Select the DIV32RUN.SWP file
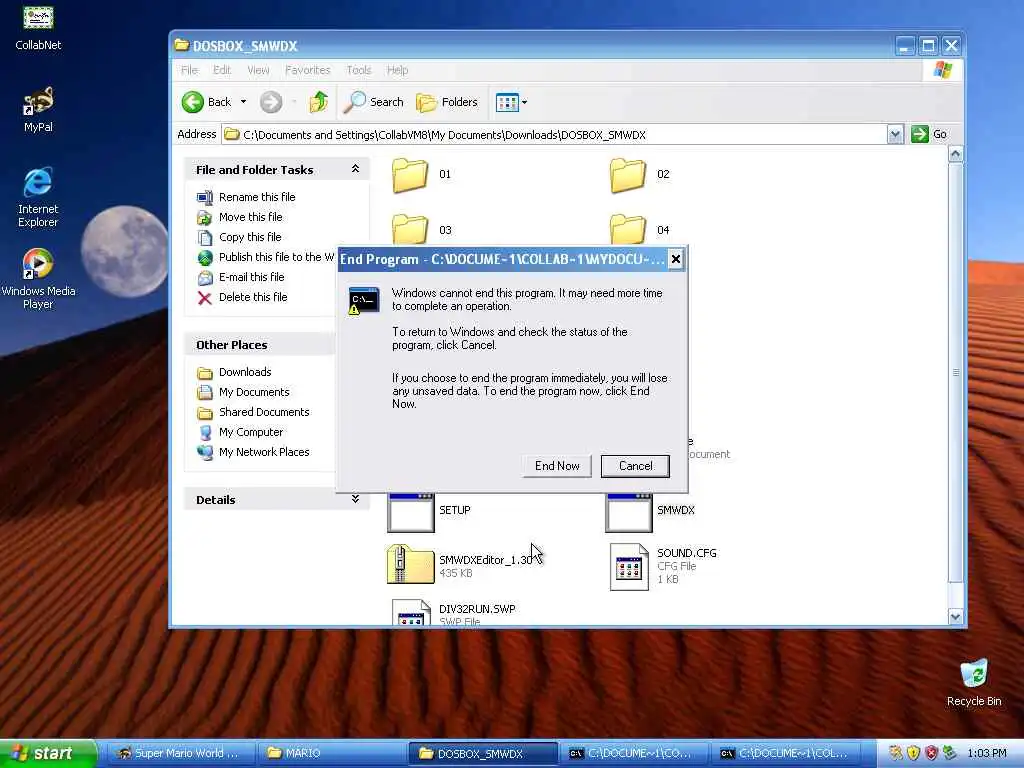1024x768 pixels. pyautogui.click(x=454, y=613)
